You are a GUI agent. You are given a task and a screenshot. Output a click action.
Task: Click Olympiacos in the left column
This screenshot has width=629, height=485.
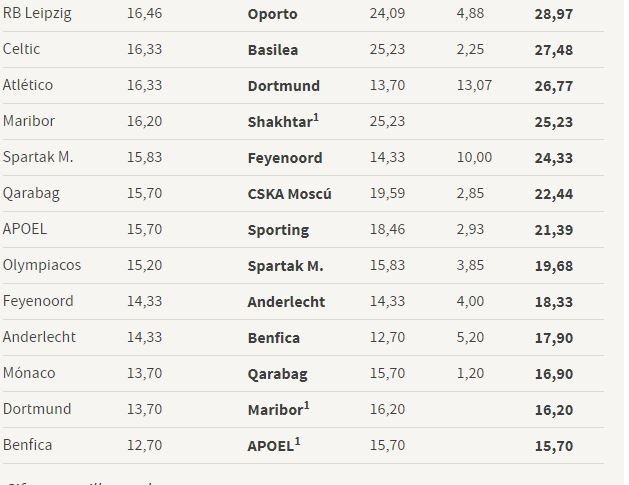pos(42,265)
